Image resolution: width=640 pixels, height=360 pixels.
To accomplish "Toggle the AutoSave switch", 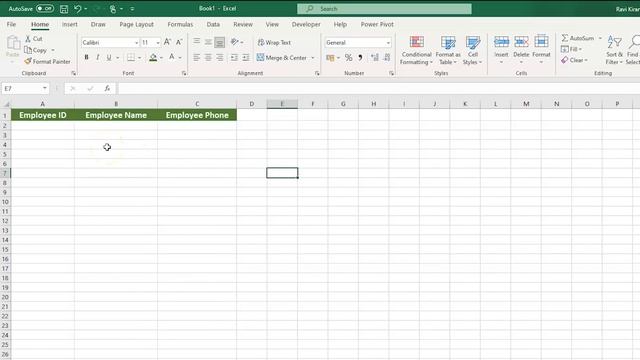I will [45, 9].
